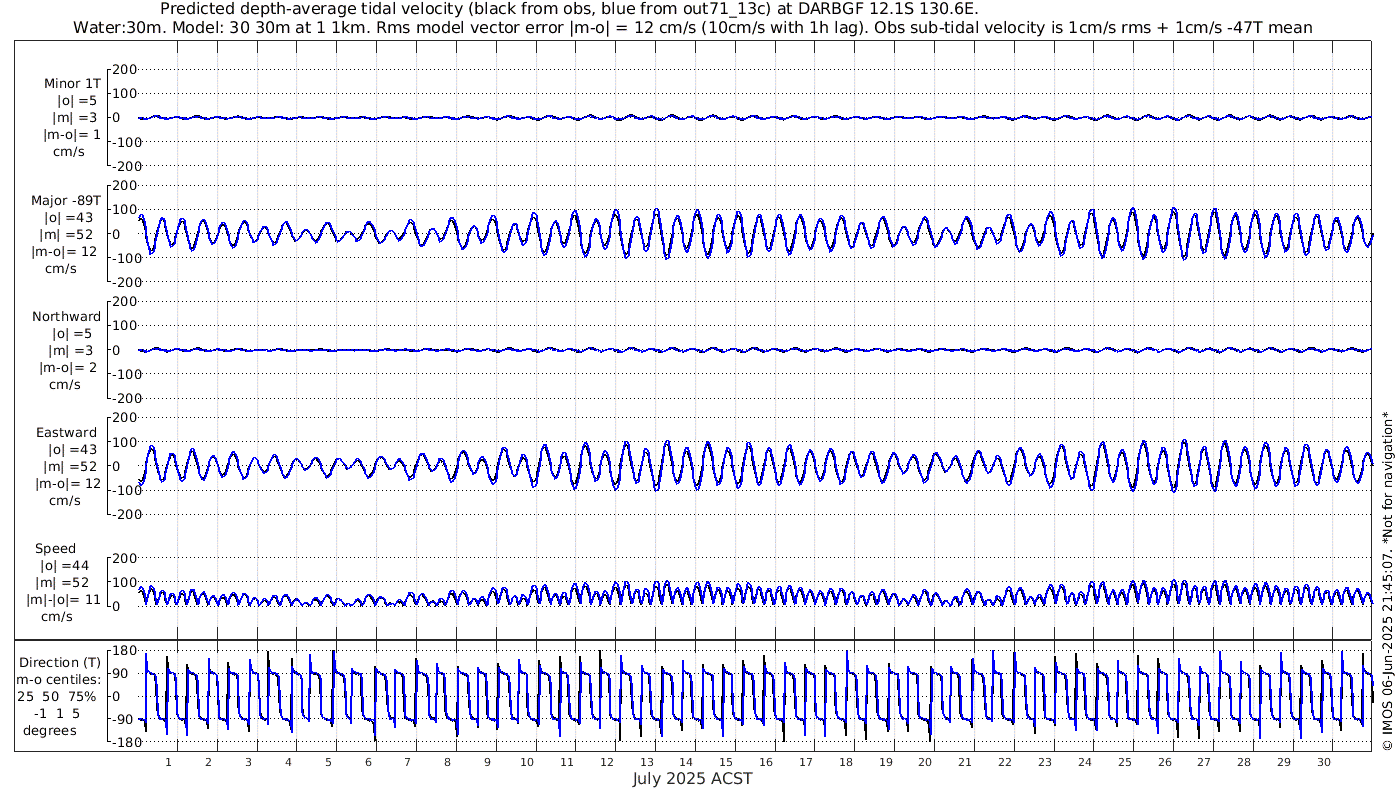Select '|m| =52' in the Major -89T panel
Image resolution: width=1400 pixels, height=800 pixels.
pyautogui.click(x=68, y=234)
